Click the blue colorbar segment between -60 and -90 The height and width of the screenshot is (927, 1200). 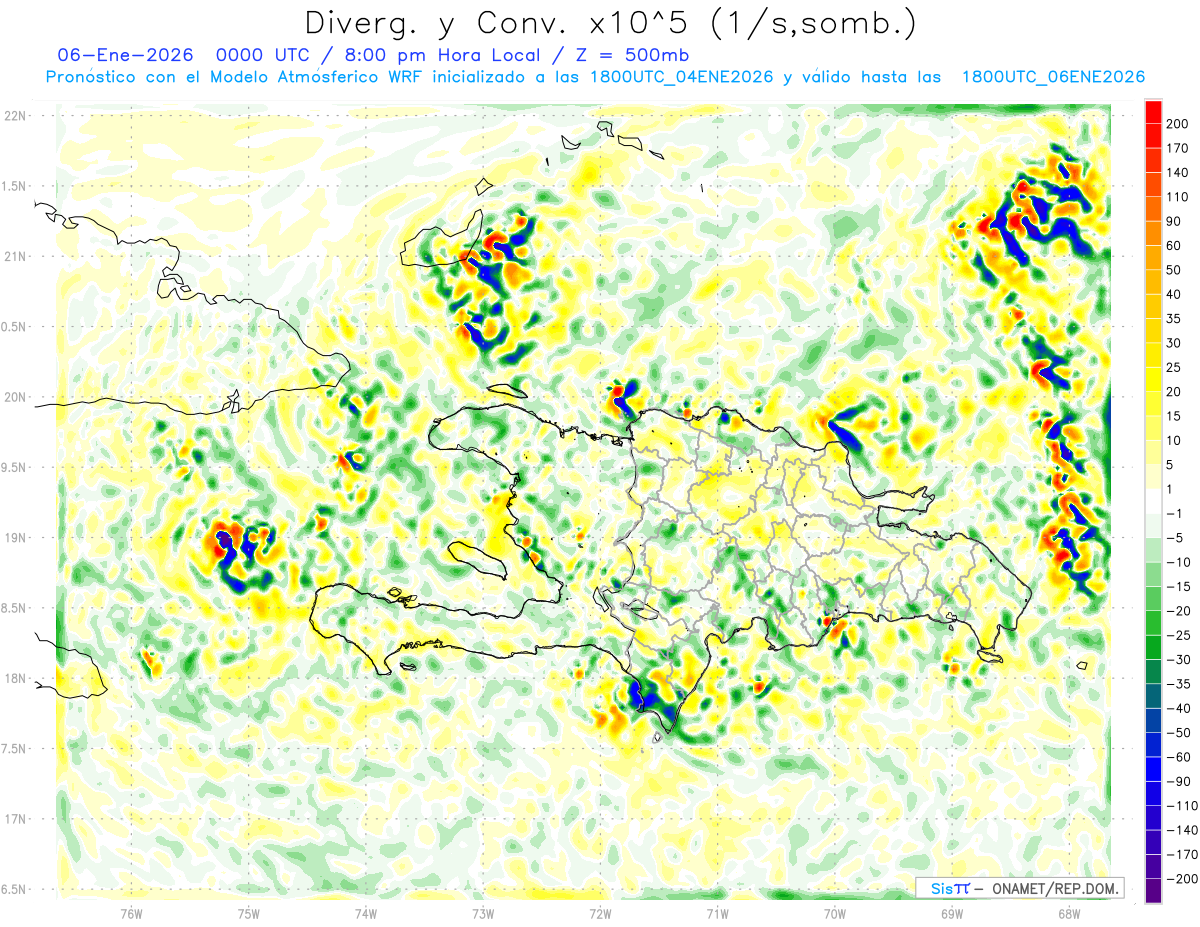[x=1153, y=769]
